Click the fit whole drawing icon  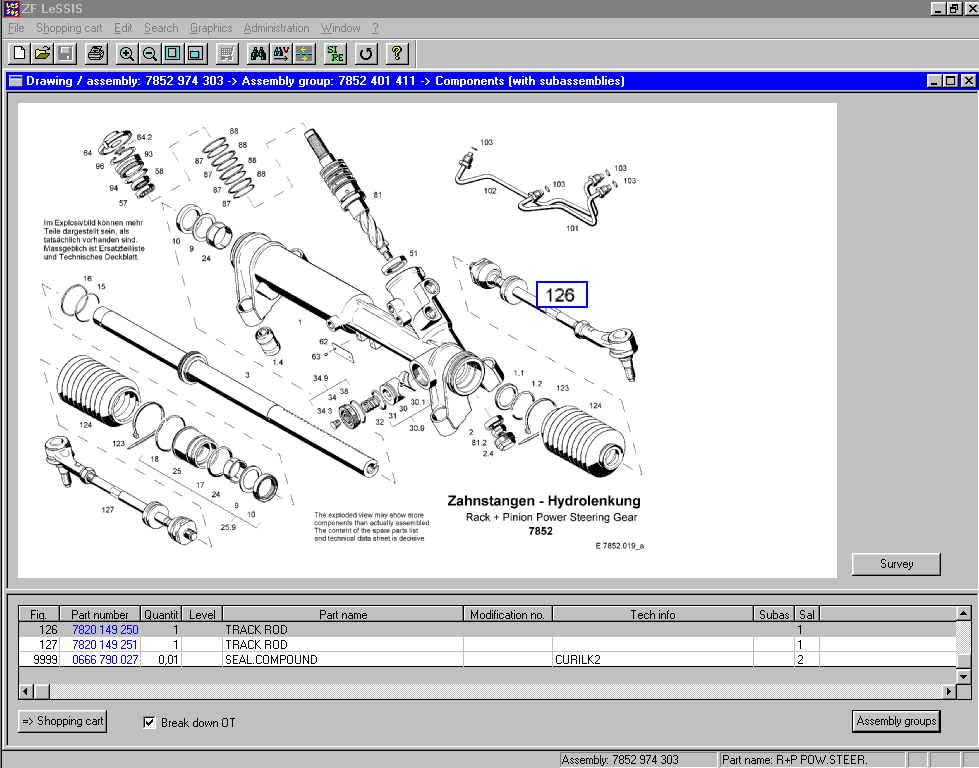(172, 54)
